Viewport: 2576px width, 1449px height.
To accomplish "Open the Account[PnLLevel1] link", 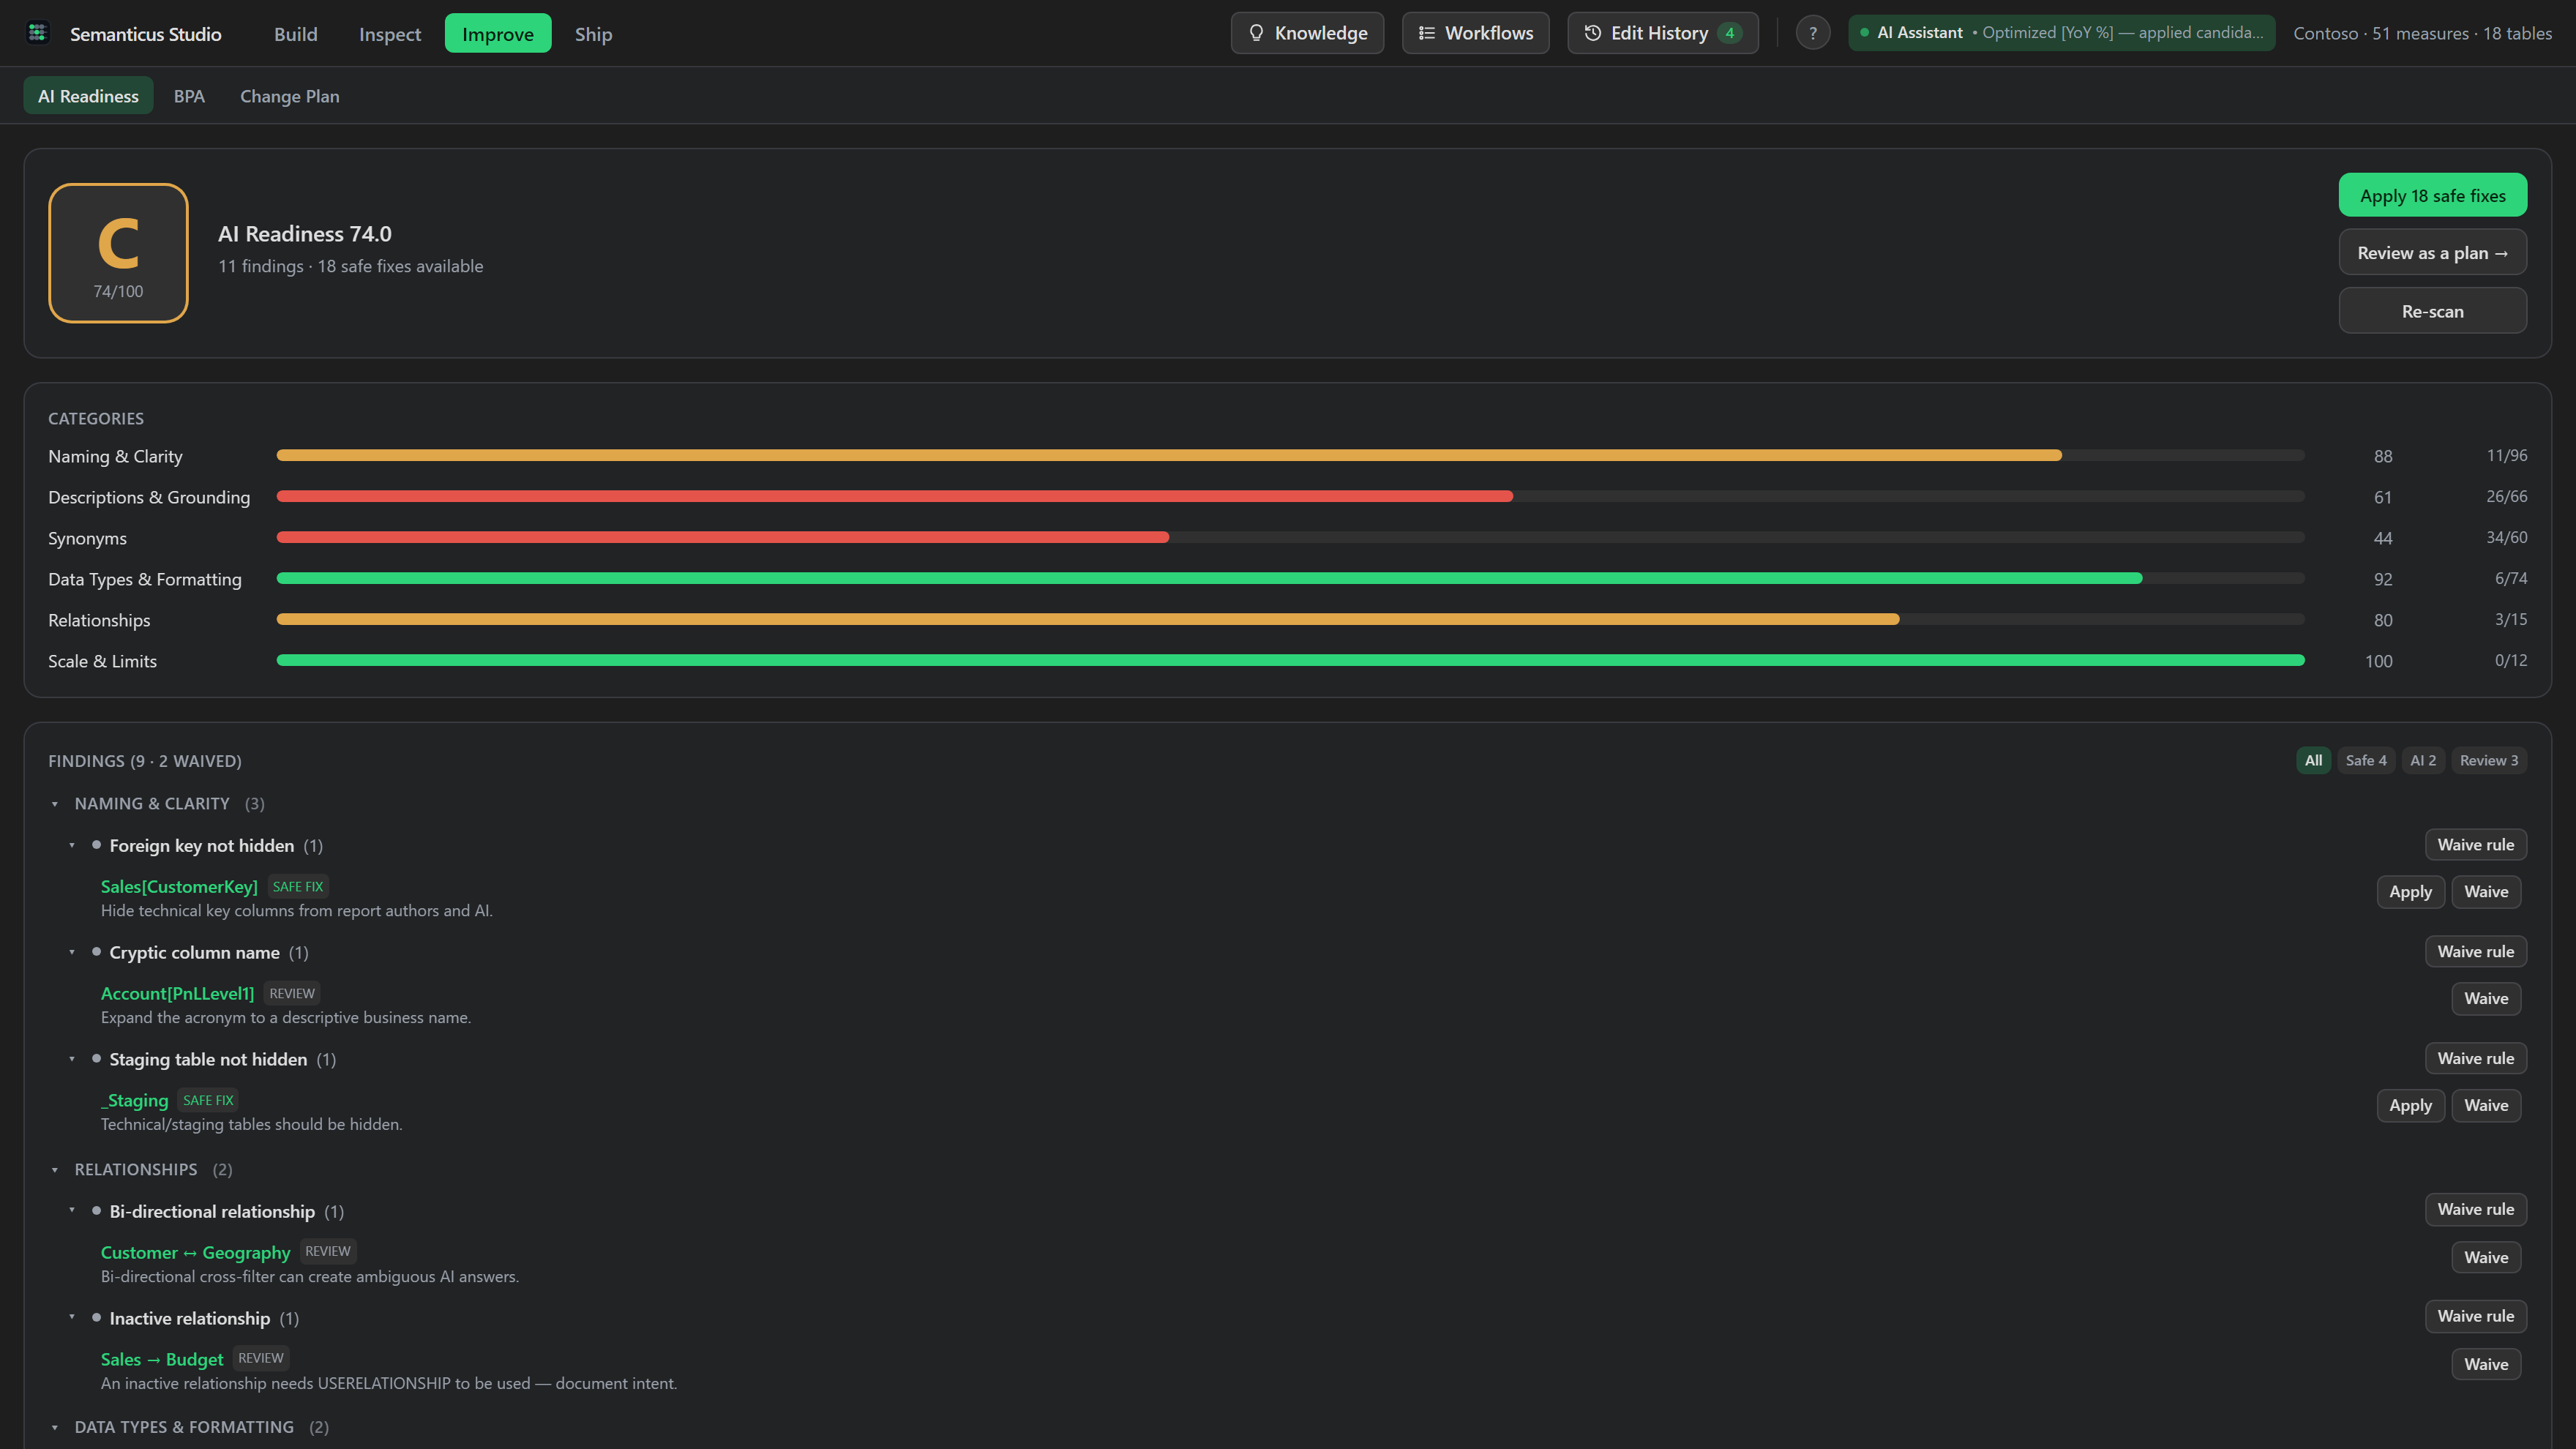I will tap(177, 994).
